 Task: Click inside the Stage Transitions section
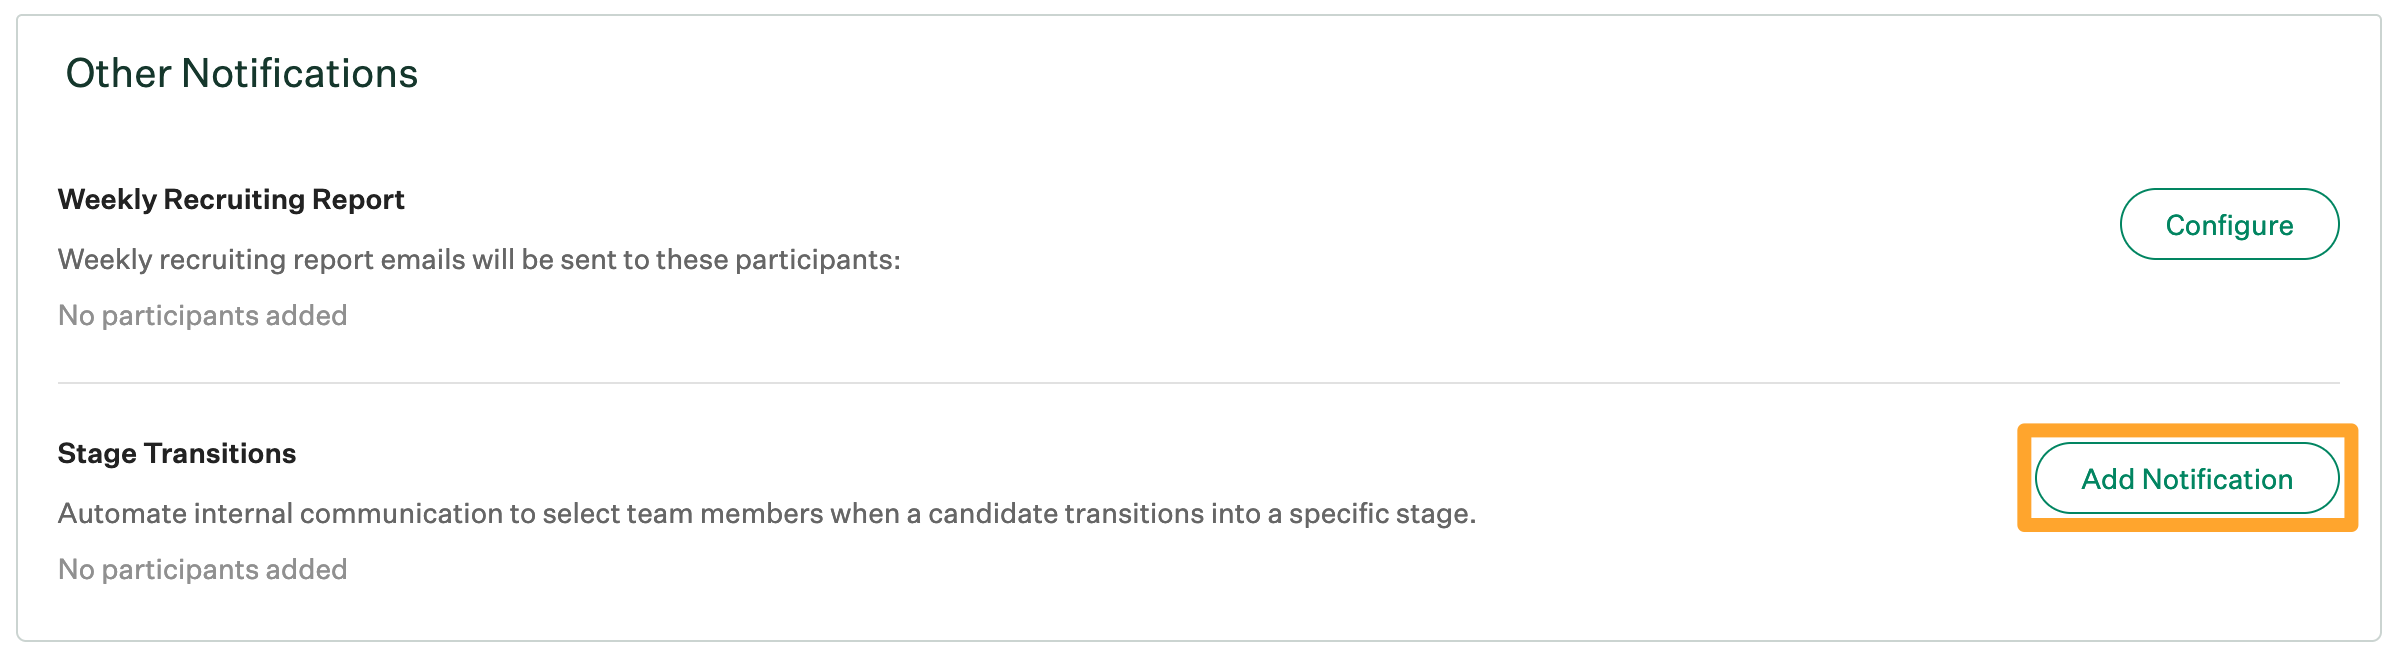(700, 510)
